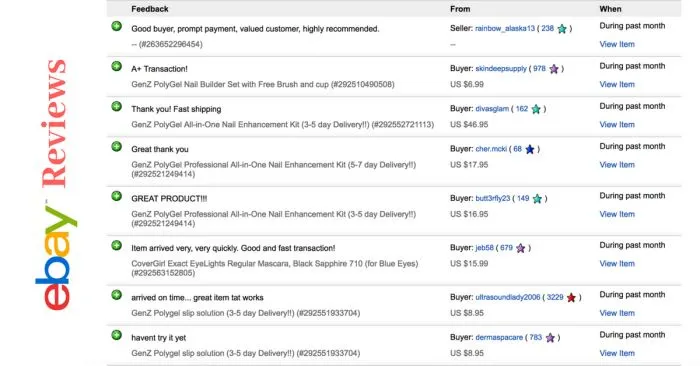Select comment 'arrived on time... great item tat works'
Viewport: 700px width, 366px height.
197,298
